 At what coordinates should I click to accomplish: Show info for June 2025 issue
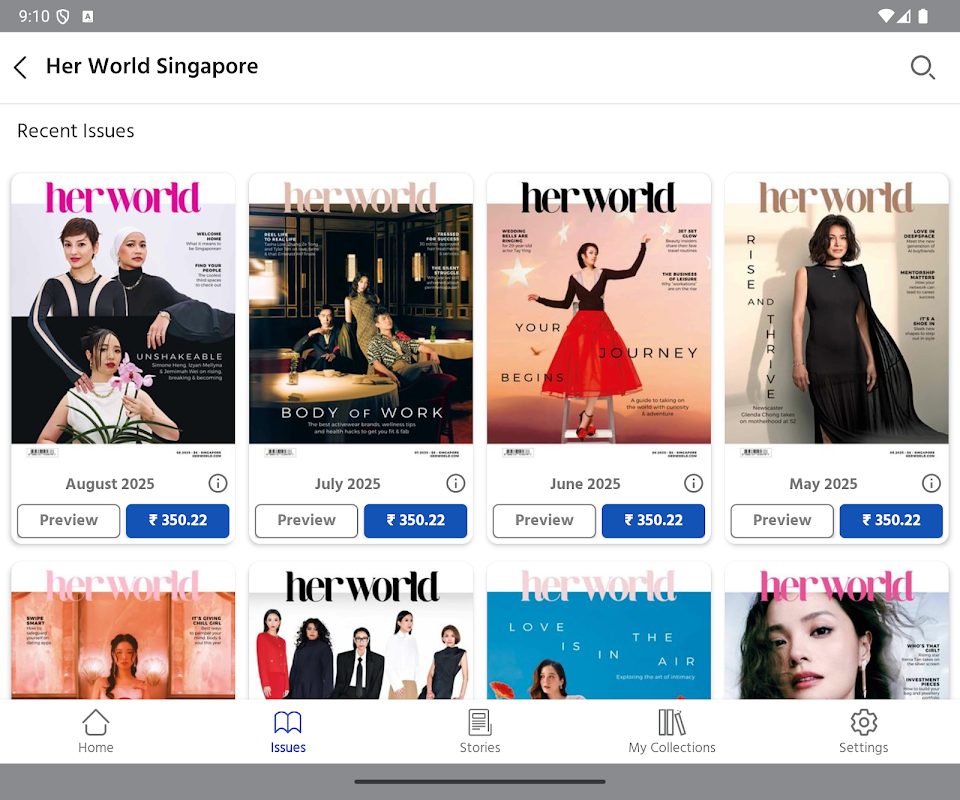click(x=693, y=484)
